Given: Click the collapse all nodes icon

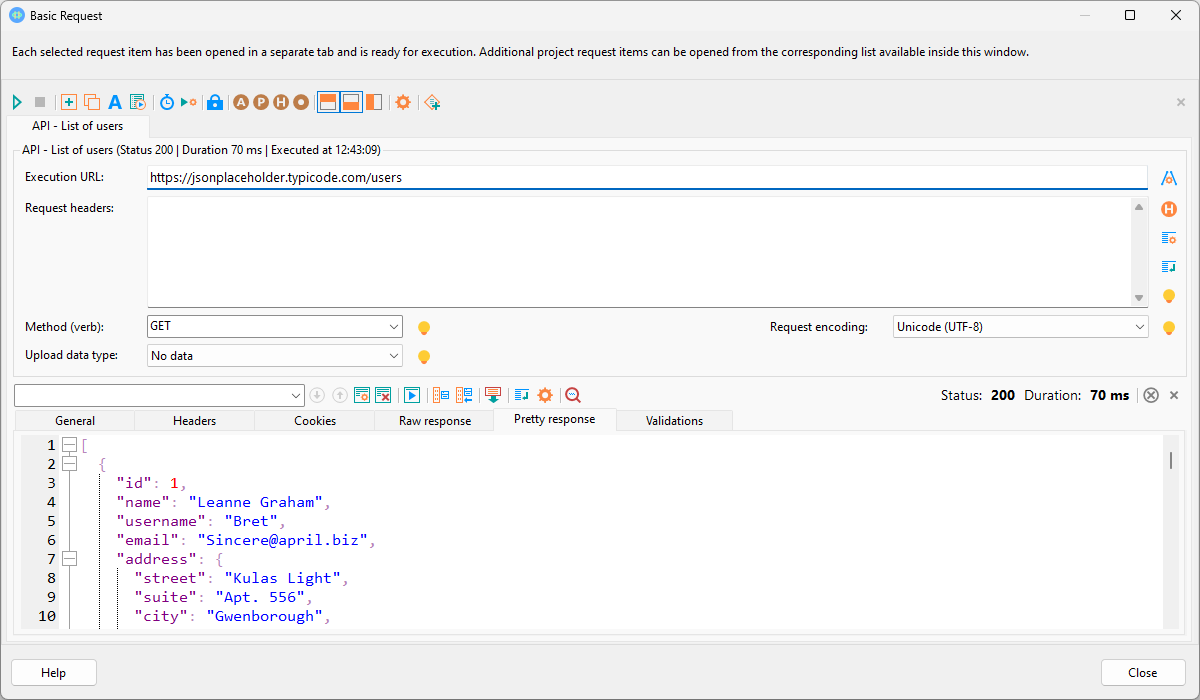Looking at the screenshot, I should pos(464,395).
